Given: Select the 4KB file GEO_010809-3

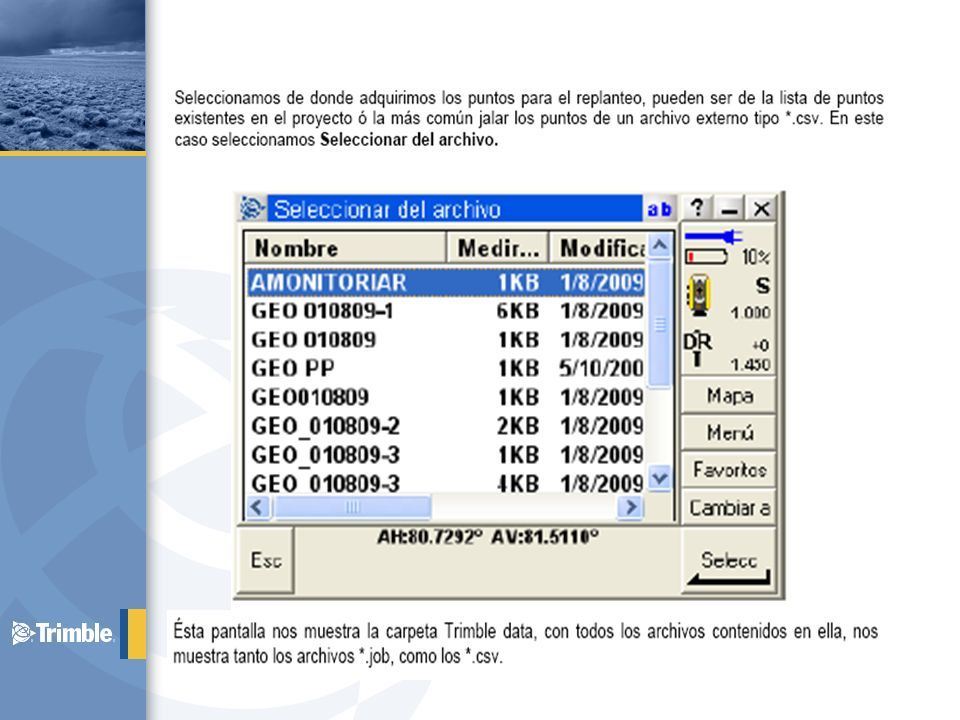Looking at the screenshot, I should pos(446,483).
